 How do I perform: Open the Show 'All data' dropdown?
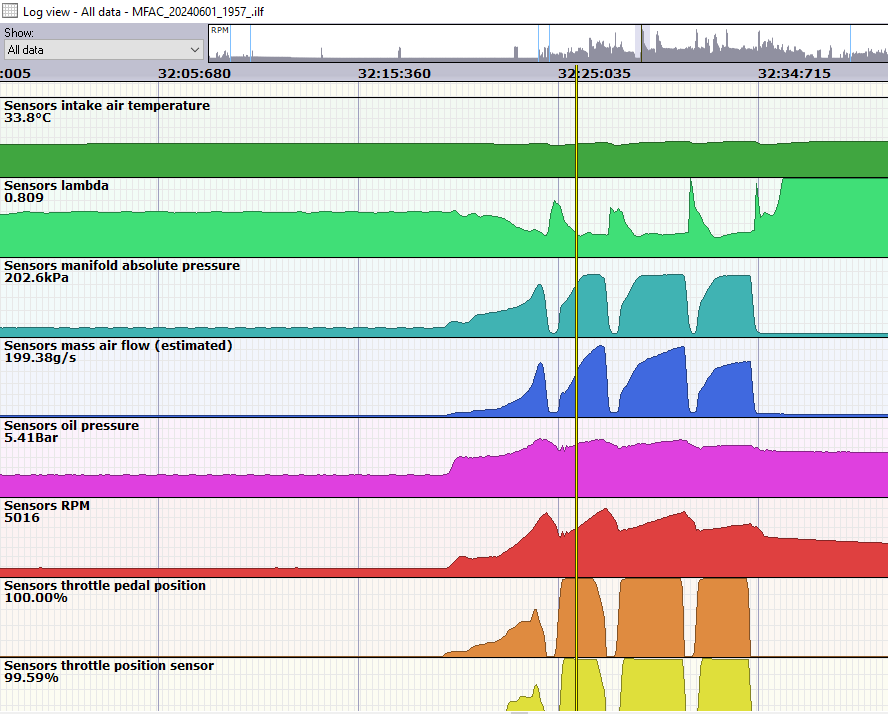[104, 50]
